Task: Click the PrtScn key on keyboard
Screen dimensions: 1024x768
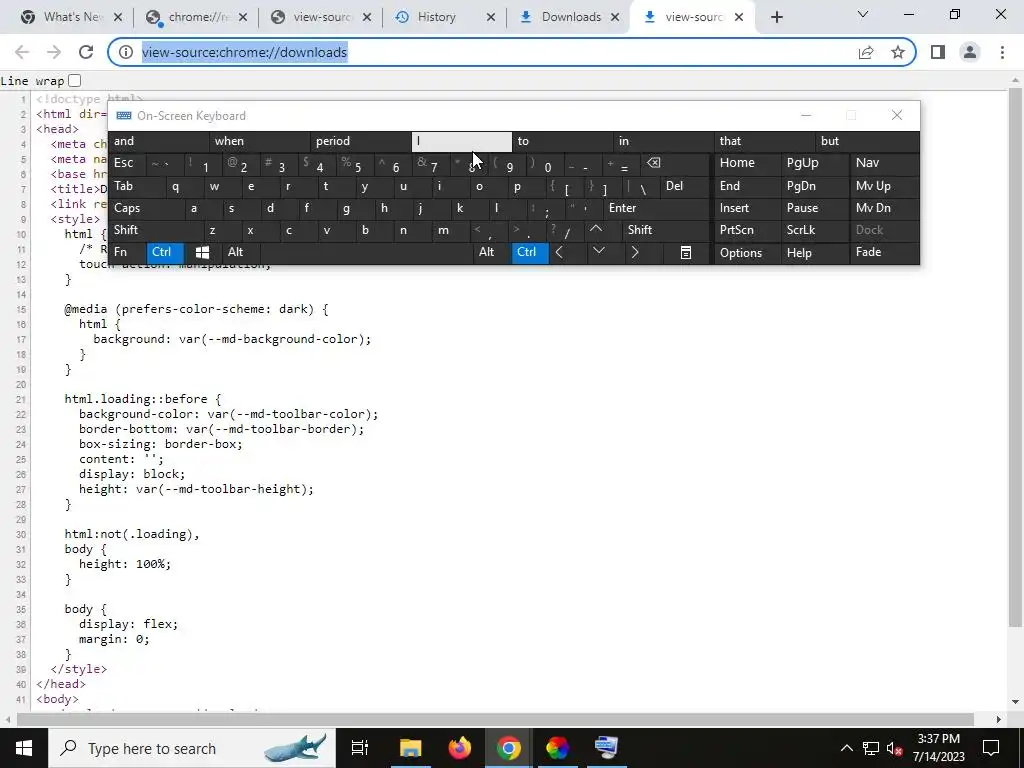Action: pos(747,230)
